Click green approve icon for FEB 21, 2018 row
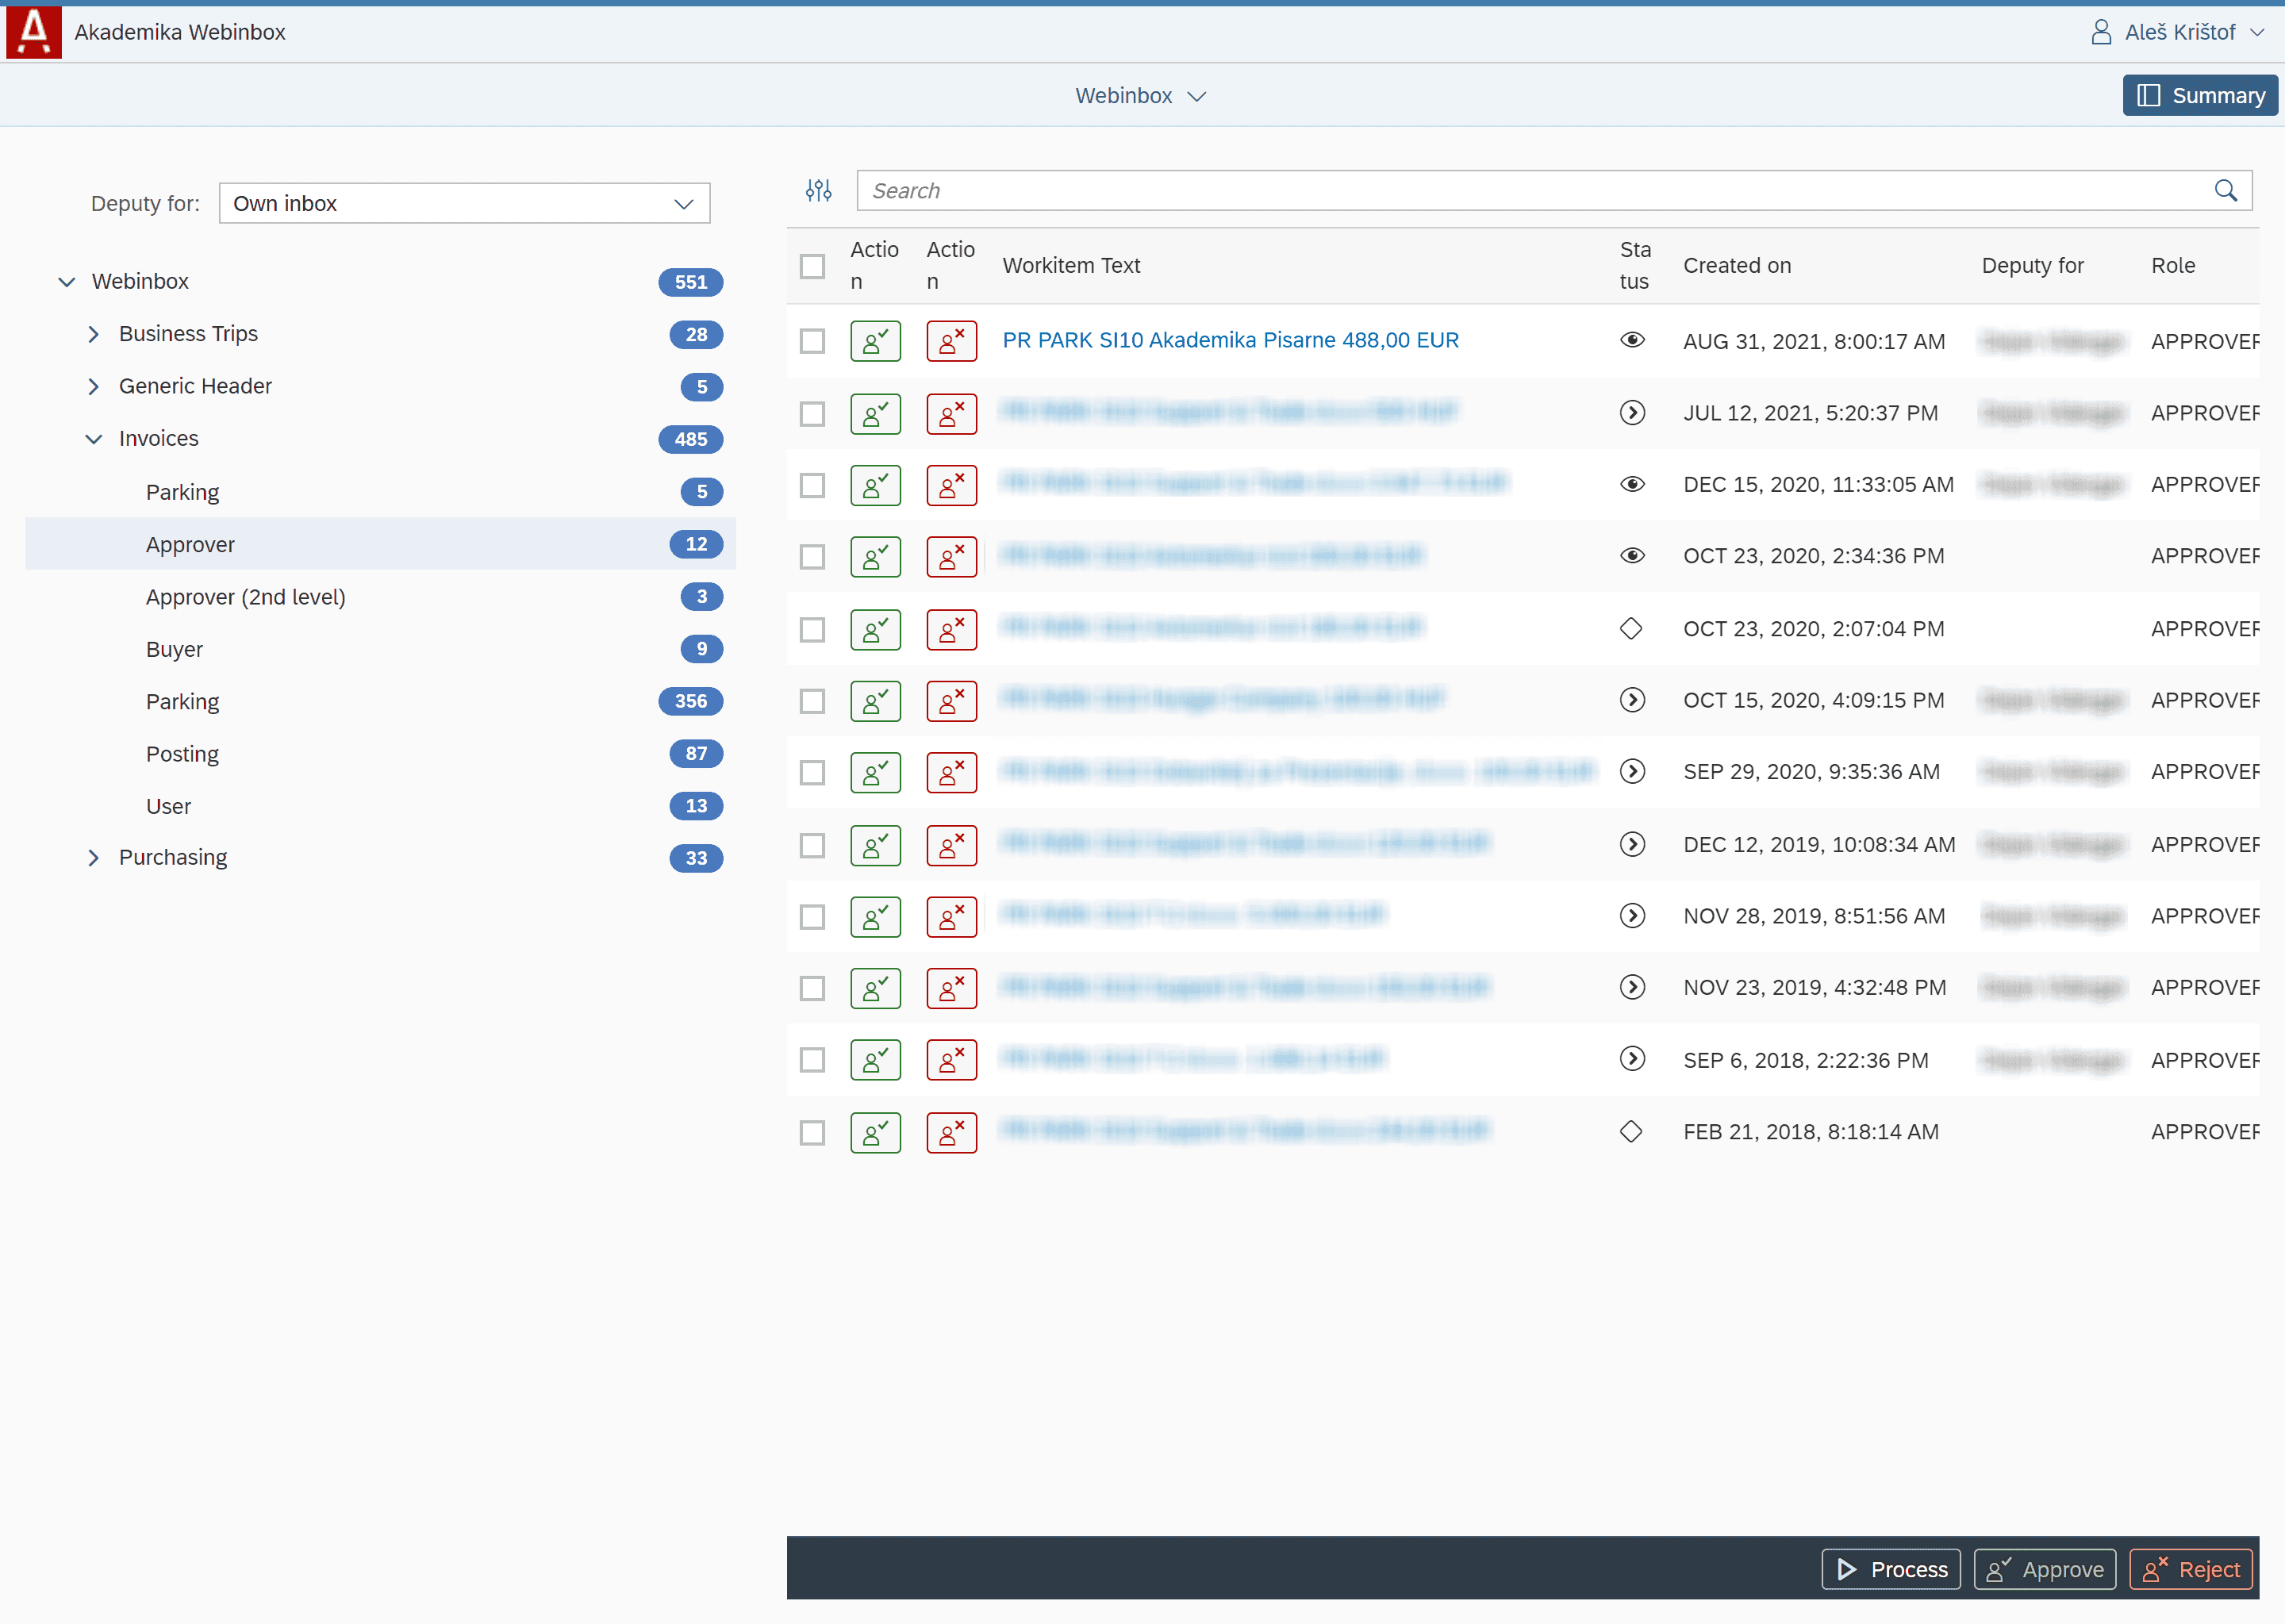 [875, 1132]
